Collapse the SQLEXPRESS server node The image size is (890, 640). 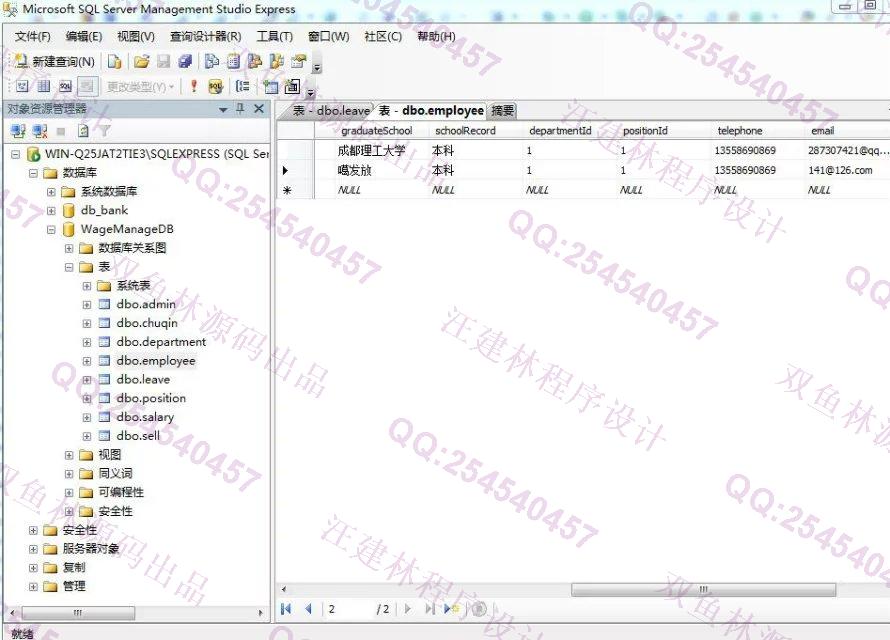16,154
